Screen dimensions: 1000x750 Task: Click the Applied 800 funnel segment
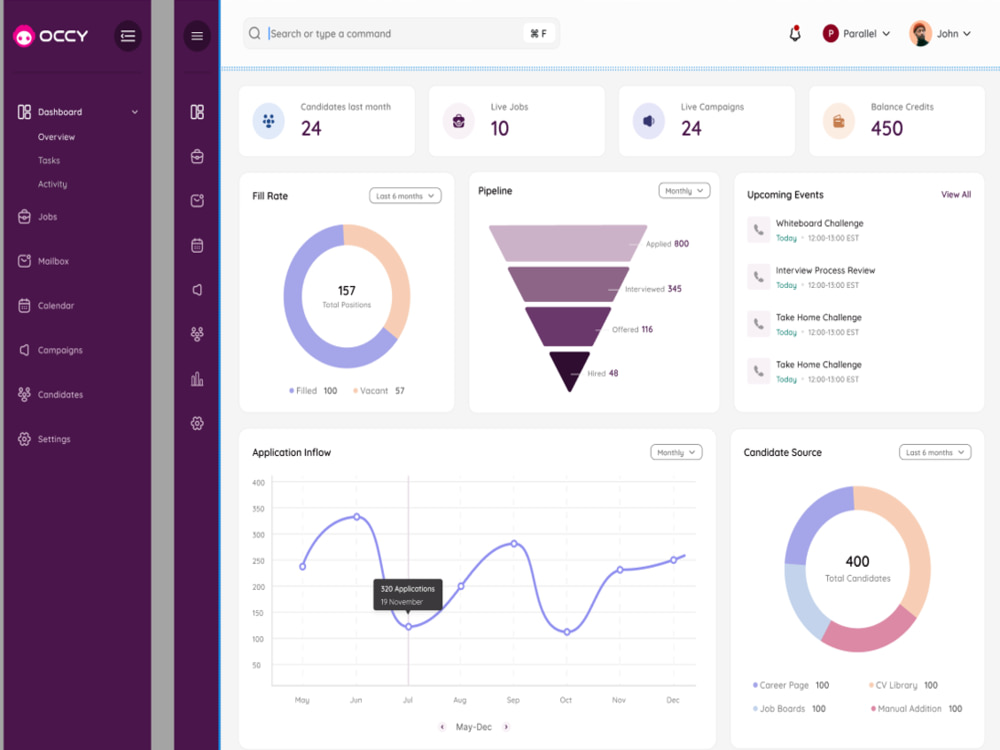pos(568,243)
